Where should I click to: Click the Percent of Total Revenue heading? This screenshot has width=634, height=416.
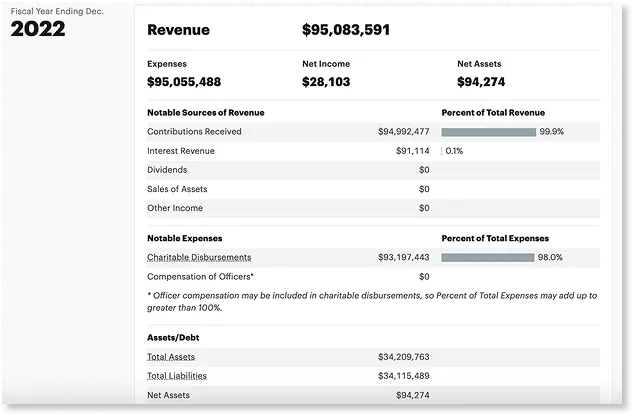point(493,113)
